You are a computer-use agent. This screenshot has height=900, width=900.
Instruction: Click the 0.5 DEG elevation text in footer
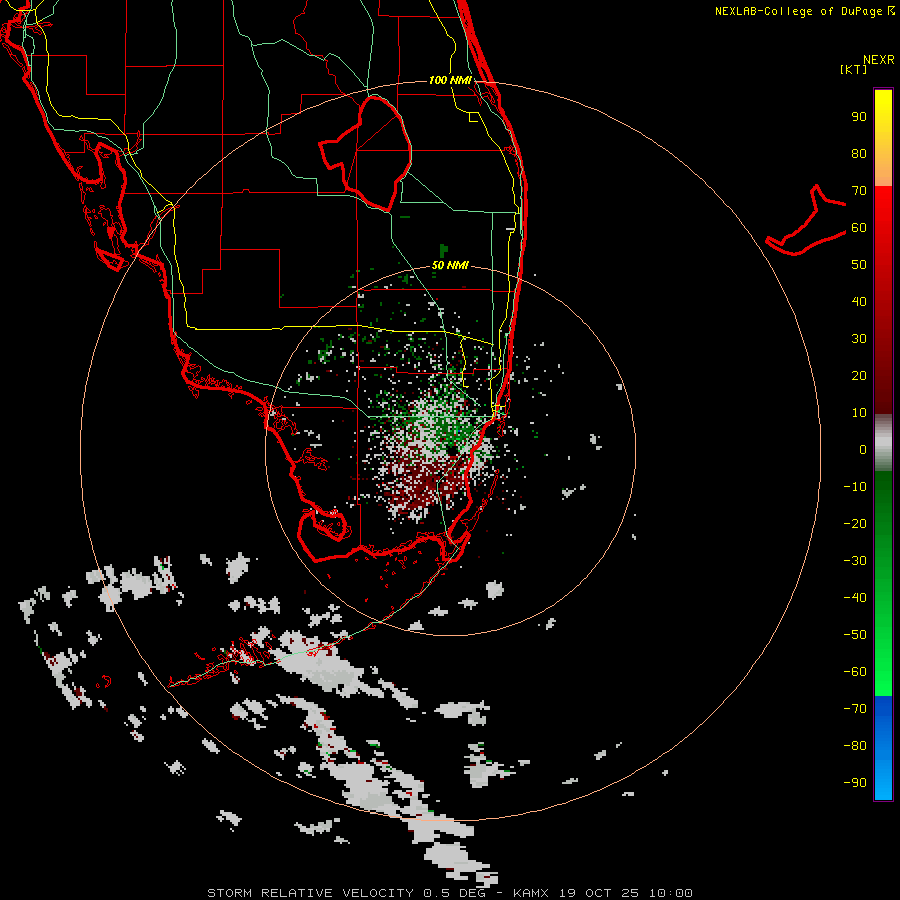coord(455,893)
